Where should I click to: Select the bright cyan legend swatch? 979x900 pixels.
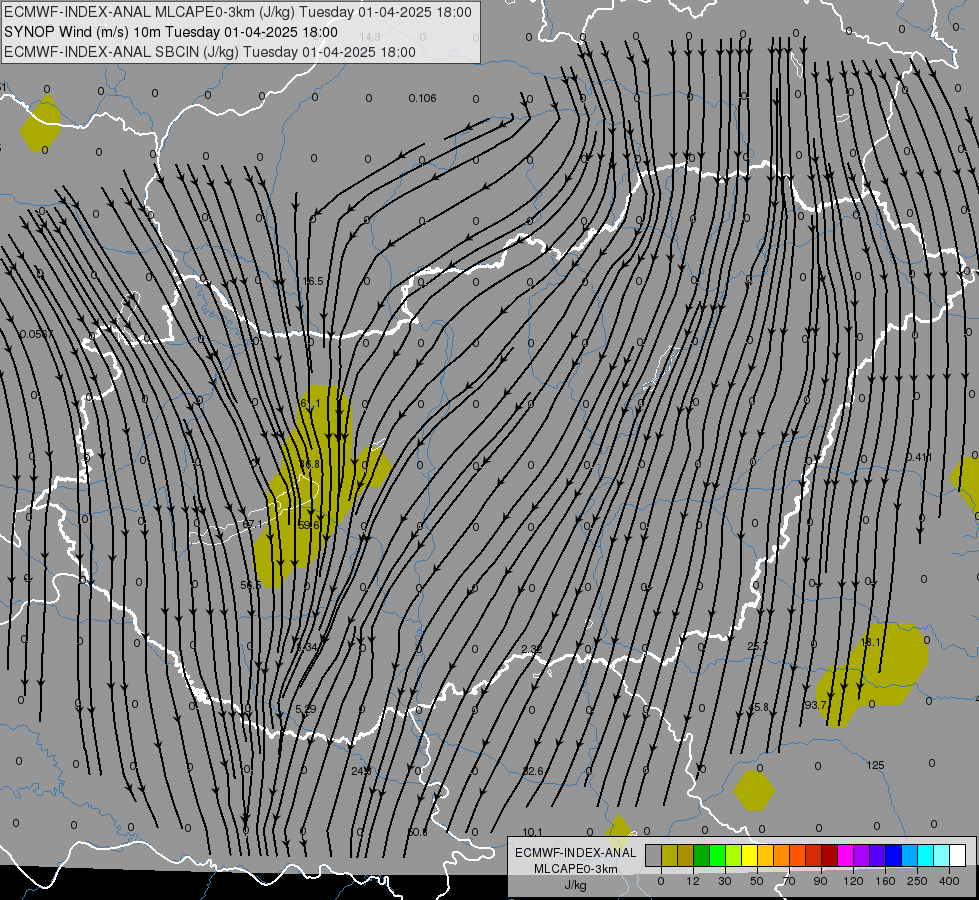pyautogui.click(x=926, y=855)
